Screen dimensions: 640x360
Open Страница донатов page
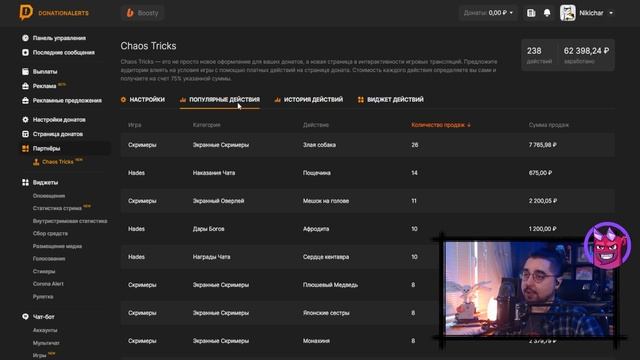pyautogui.click(x=58, y=134)
